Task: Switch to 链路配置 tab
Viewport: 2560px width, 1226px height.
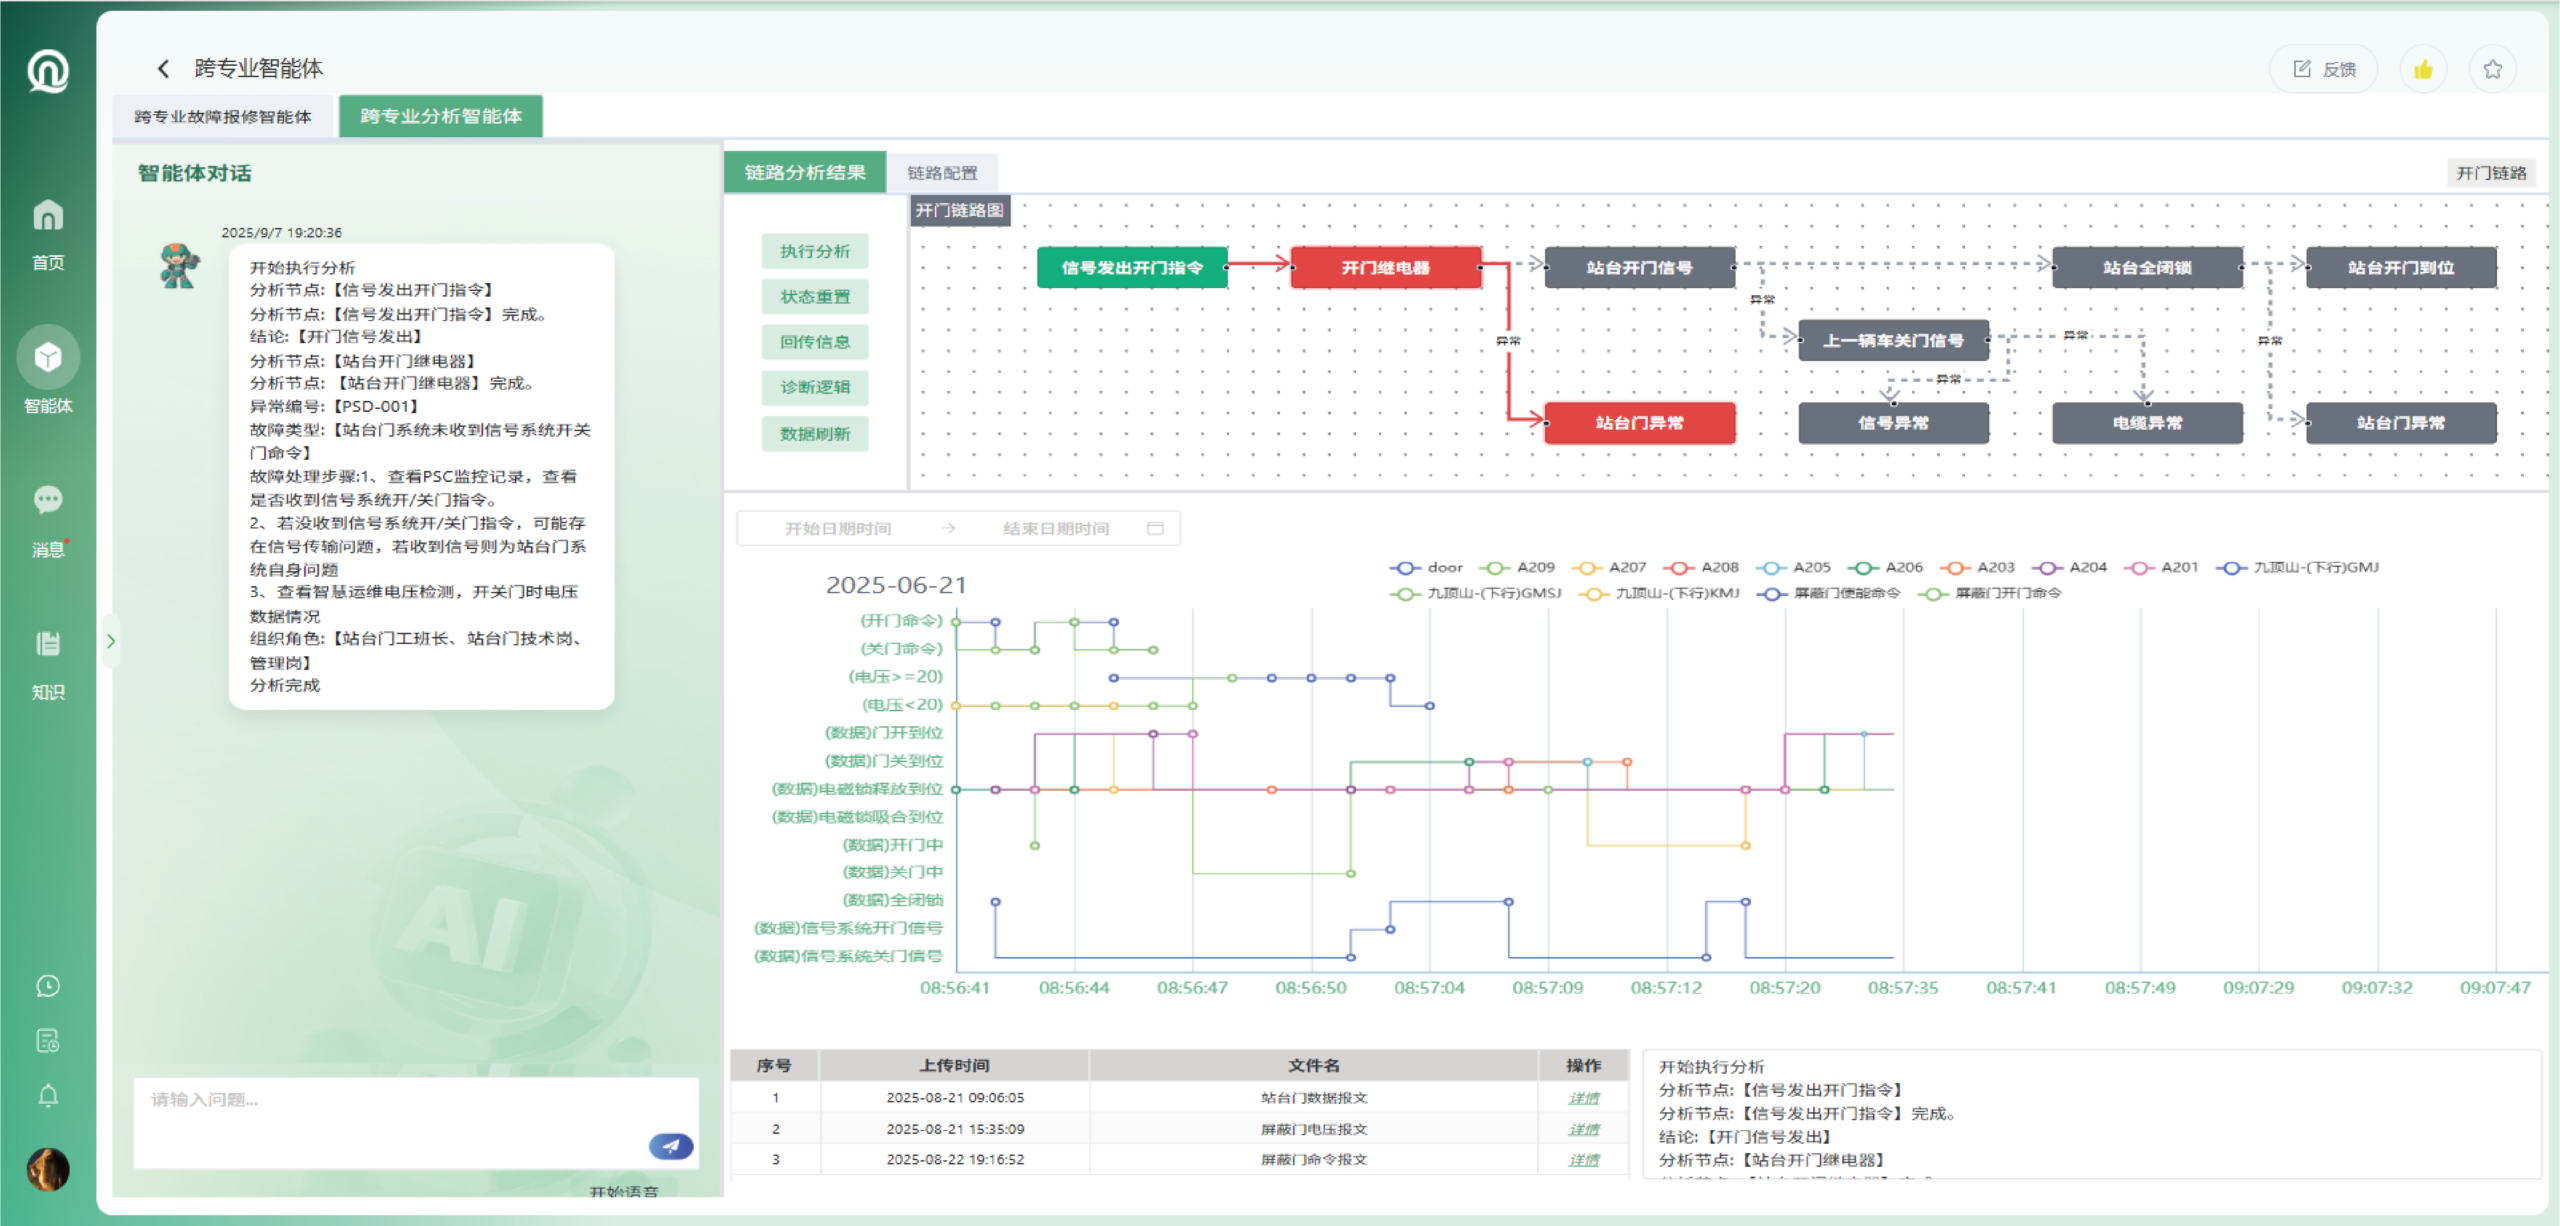Action: [942, 173]
